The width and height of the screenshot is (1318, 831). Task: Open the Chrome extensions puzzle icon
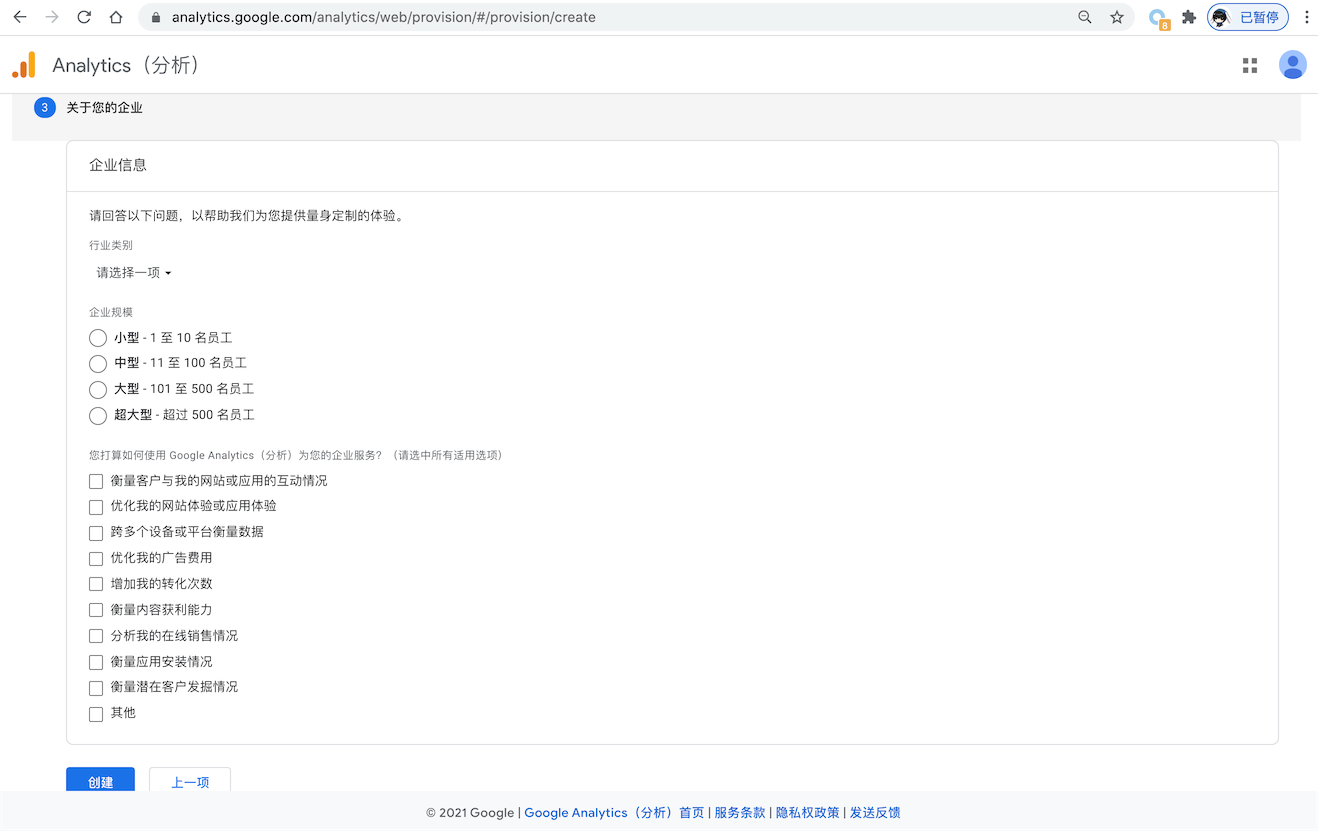[1188, 17]
